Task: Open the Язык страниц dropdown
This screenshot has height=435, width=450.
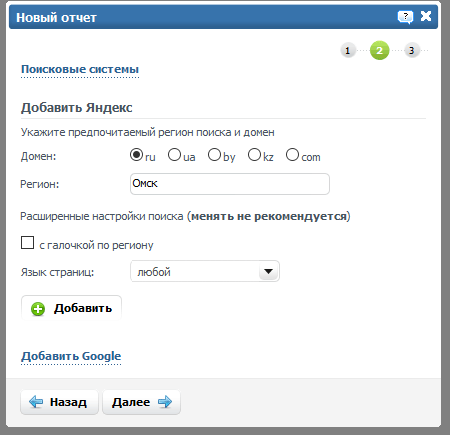Action: (x=205, y=271)
